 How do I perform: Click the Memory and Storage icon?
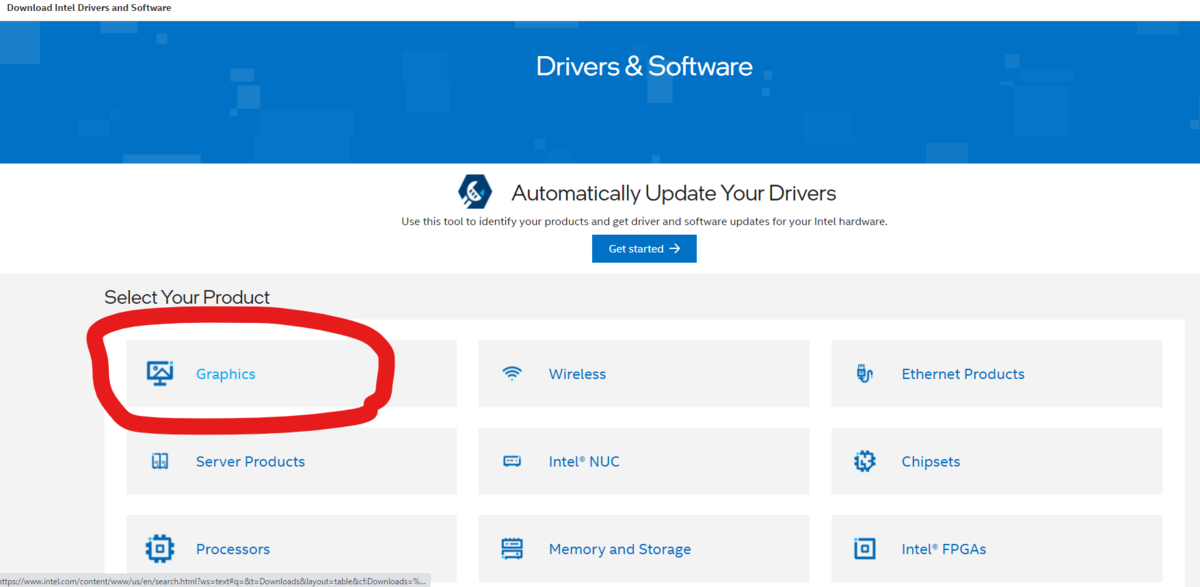pos(512,549)
